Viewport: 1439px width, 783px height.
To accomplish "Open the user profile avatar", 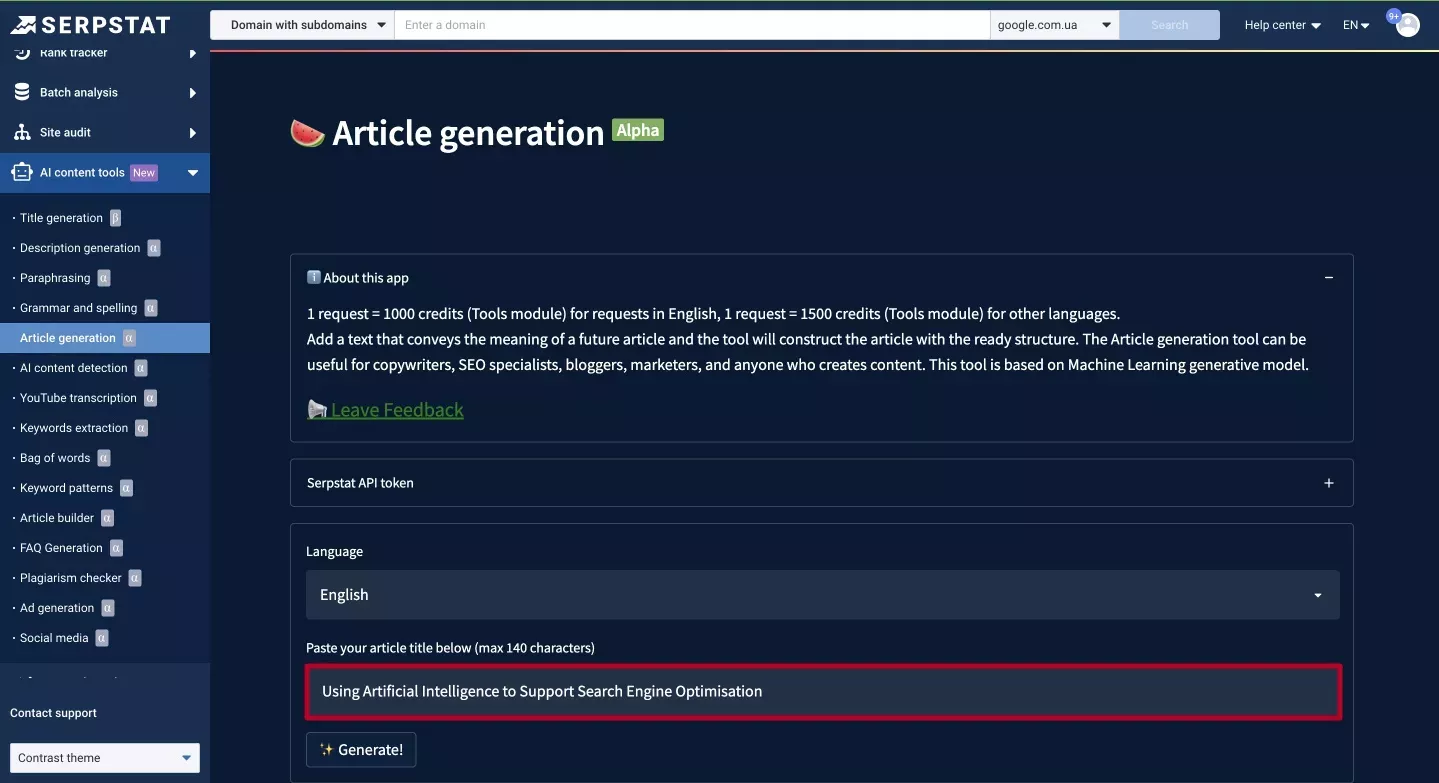I will [1408, 25].
